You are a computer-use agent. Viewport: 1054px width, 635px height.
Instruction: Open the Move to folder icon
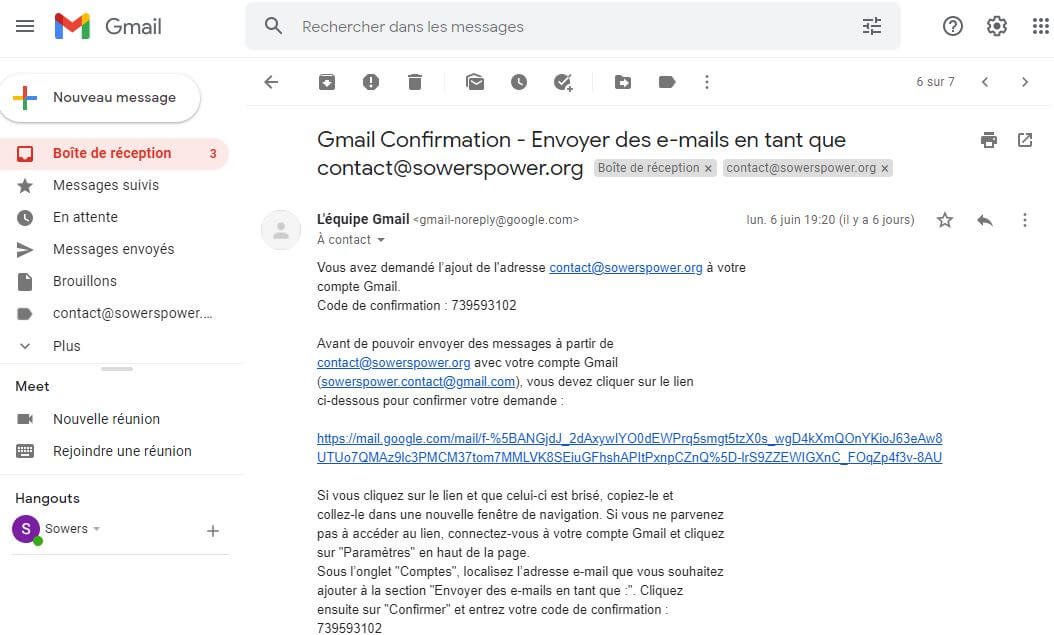tap(623, 82)
